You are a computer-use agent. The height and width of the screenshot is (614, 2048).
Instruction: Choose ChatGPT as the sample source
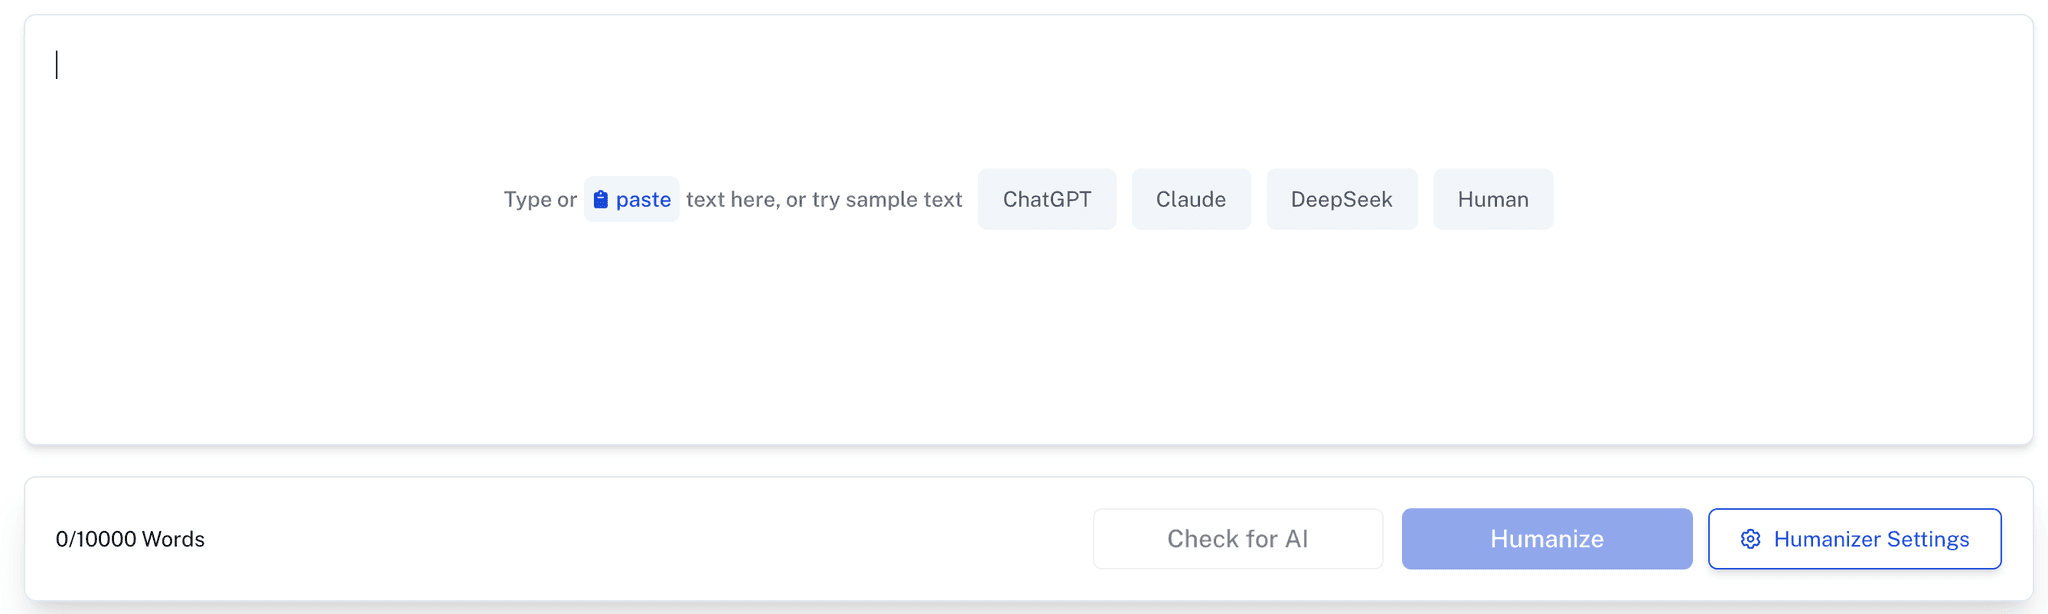click(x=1047, y=199)
